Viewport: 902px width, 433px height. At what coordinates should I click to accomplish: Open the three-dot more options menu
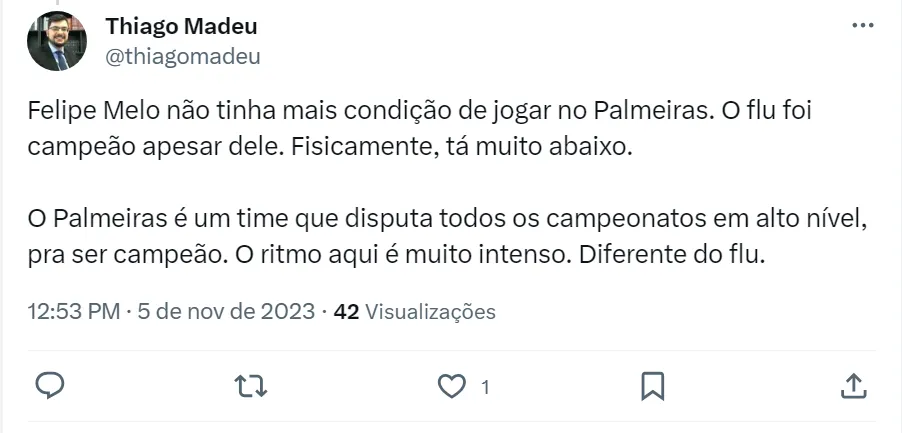862,26
